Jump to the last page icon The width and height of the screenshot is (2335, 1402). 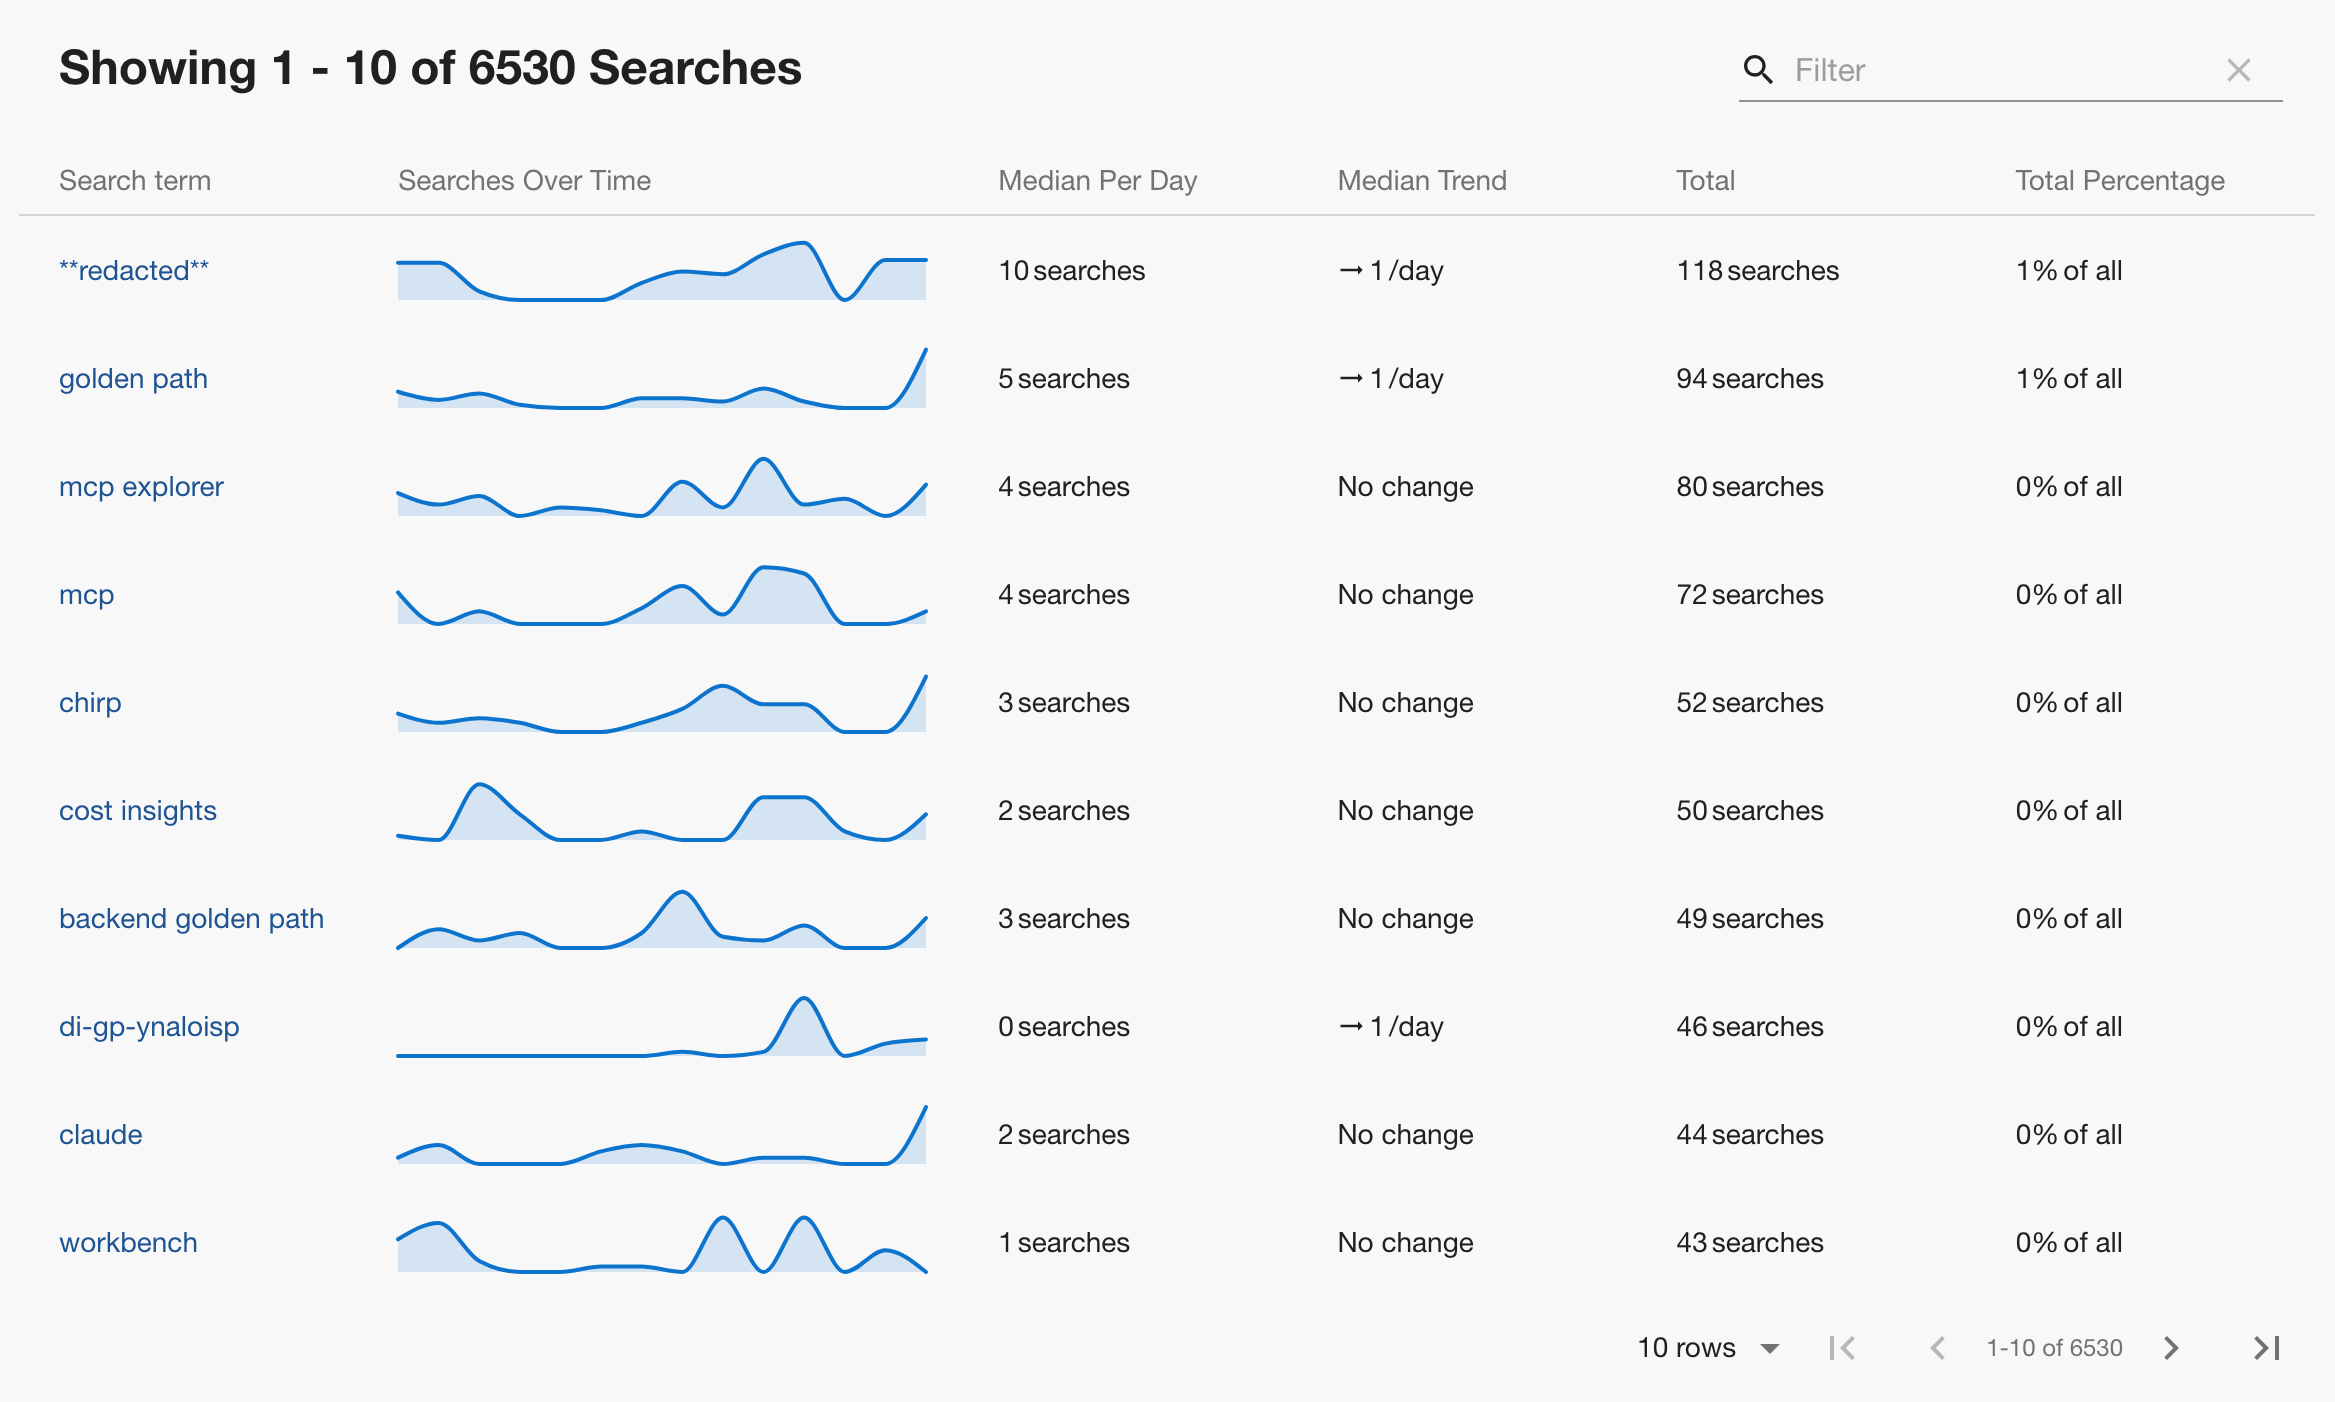pyautogui.click(x=2267, y=1348)
